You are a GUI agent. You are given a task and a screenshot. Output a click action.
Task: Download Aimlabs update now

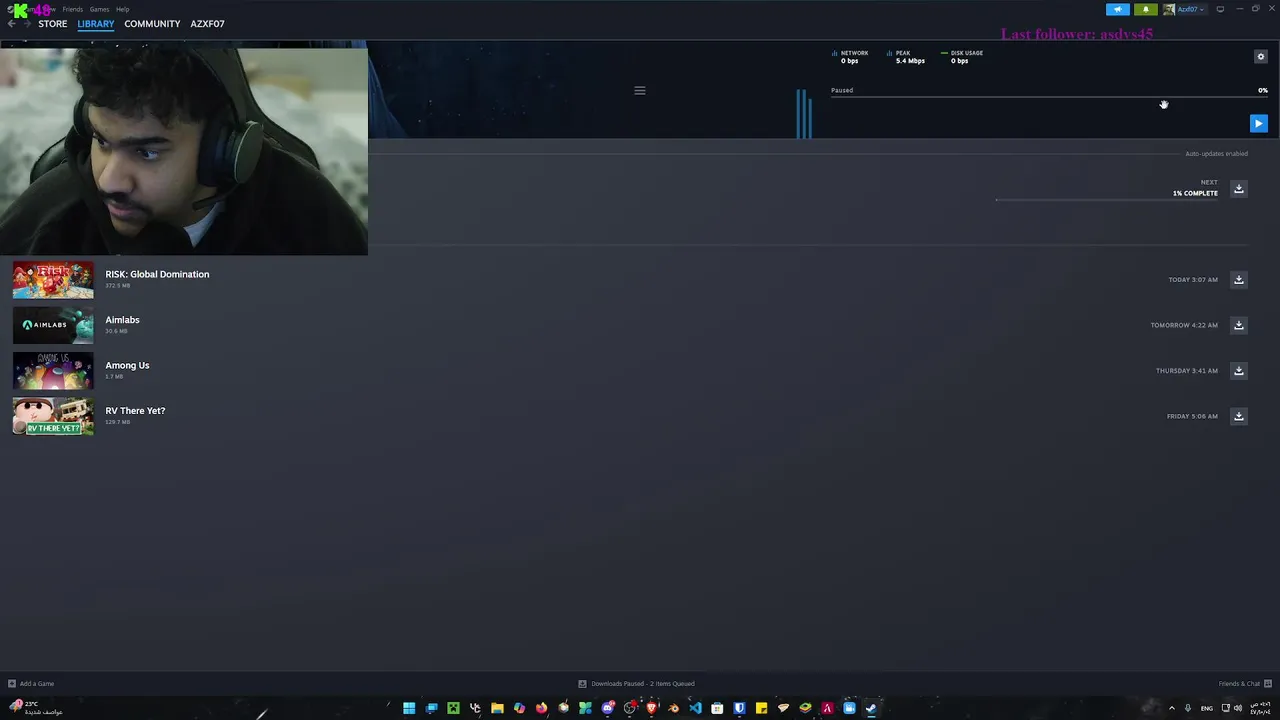[1238, 325]
